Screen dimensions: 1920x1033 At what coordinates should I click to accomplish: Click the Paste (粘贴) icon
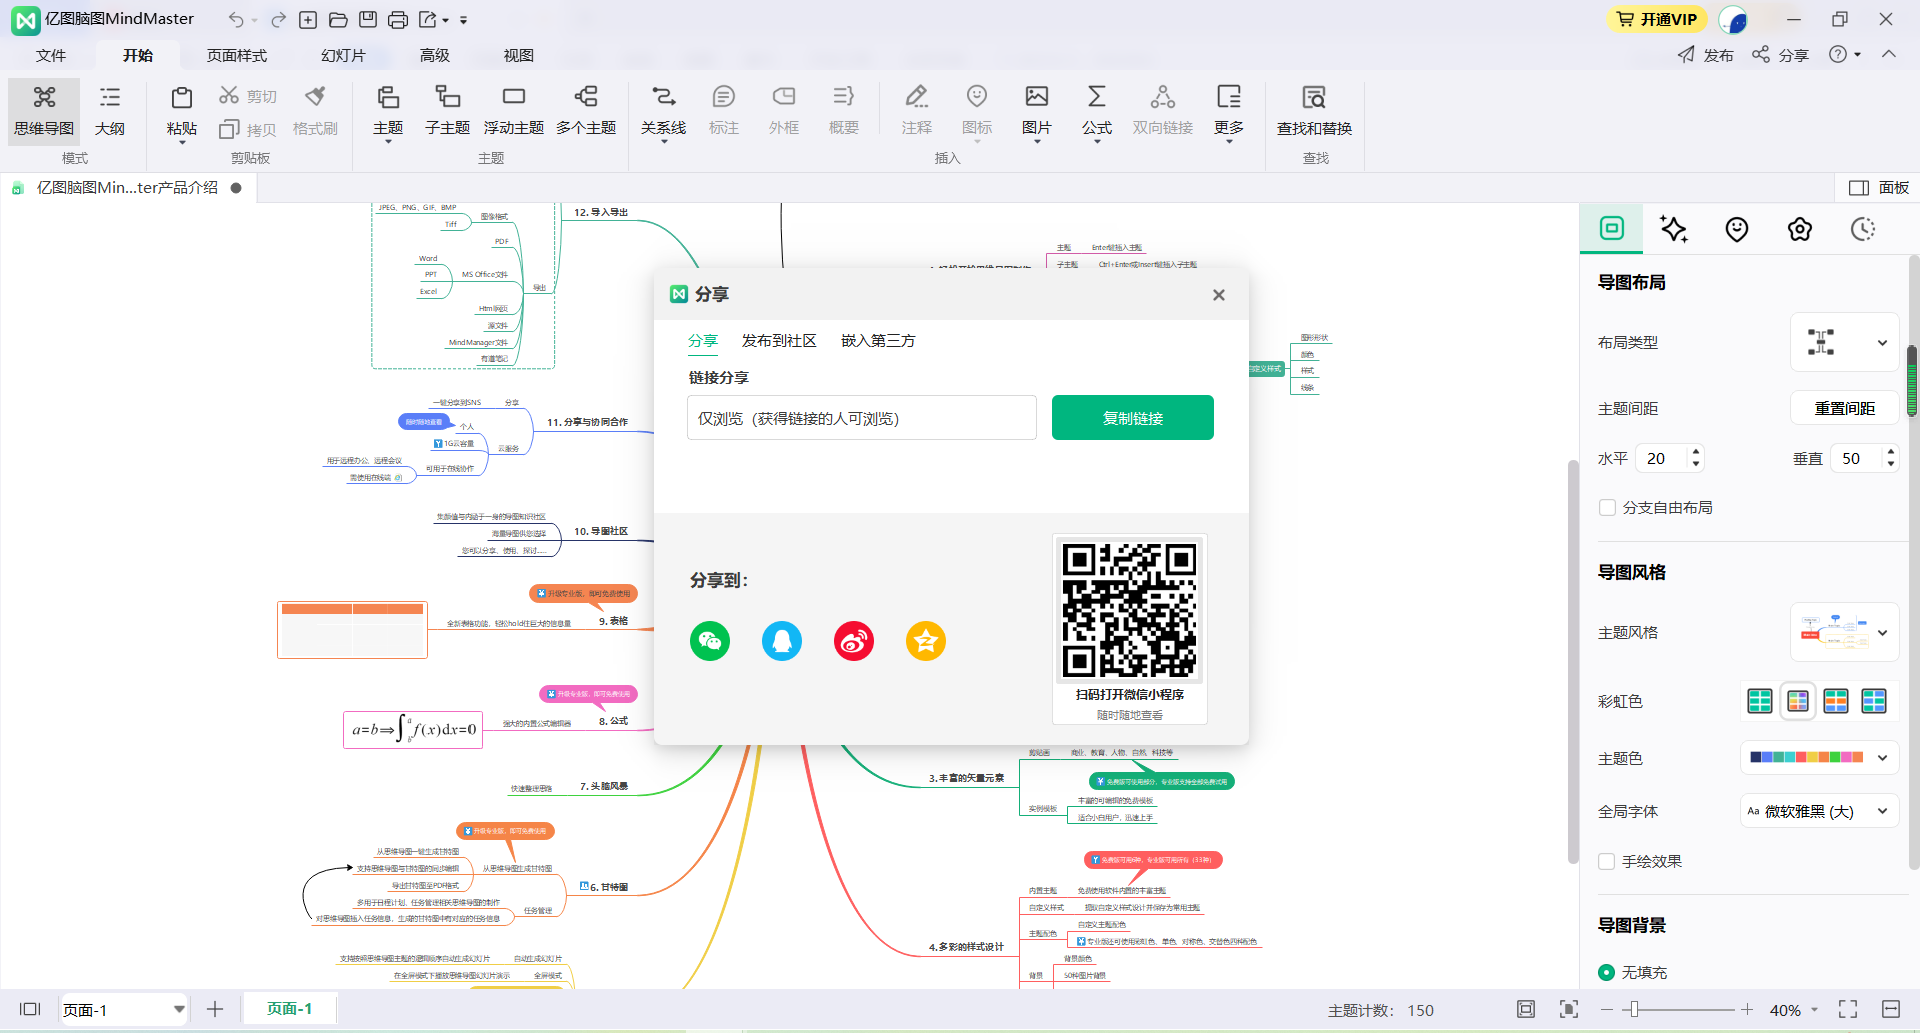click(x=181, y=98)
